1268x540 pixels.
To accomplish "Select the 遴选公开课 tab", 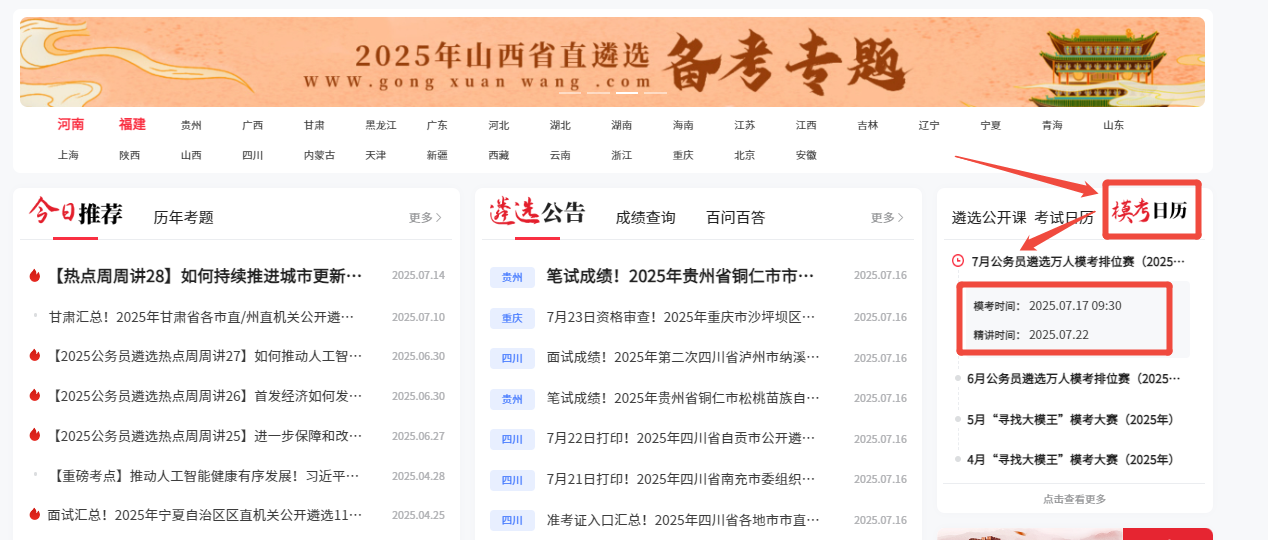I will [x=989, y=218].
